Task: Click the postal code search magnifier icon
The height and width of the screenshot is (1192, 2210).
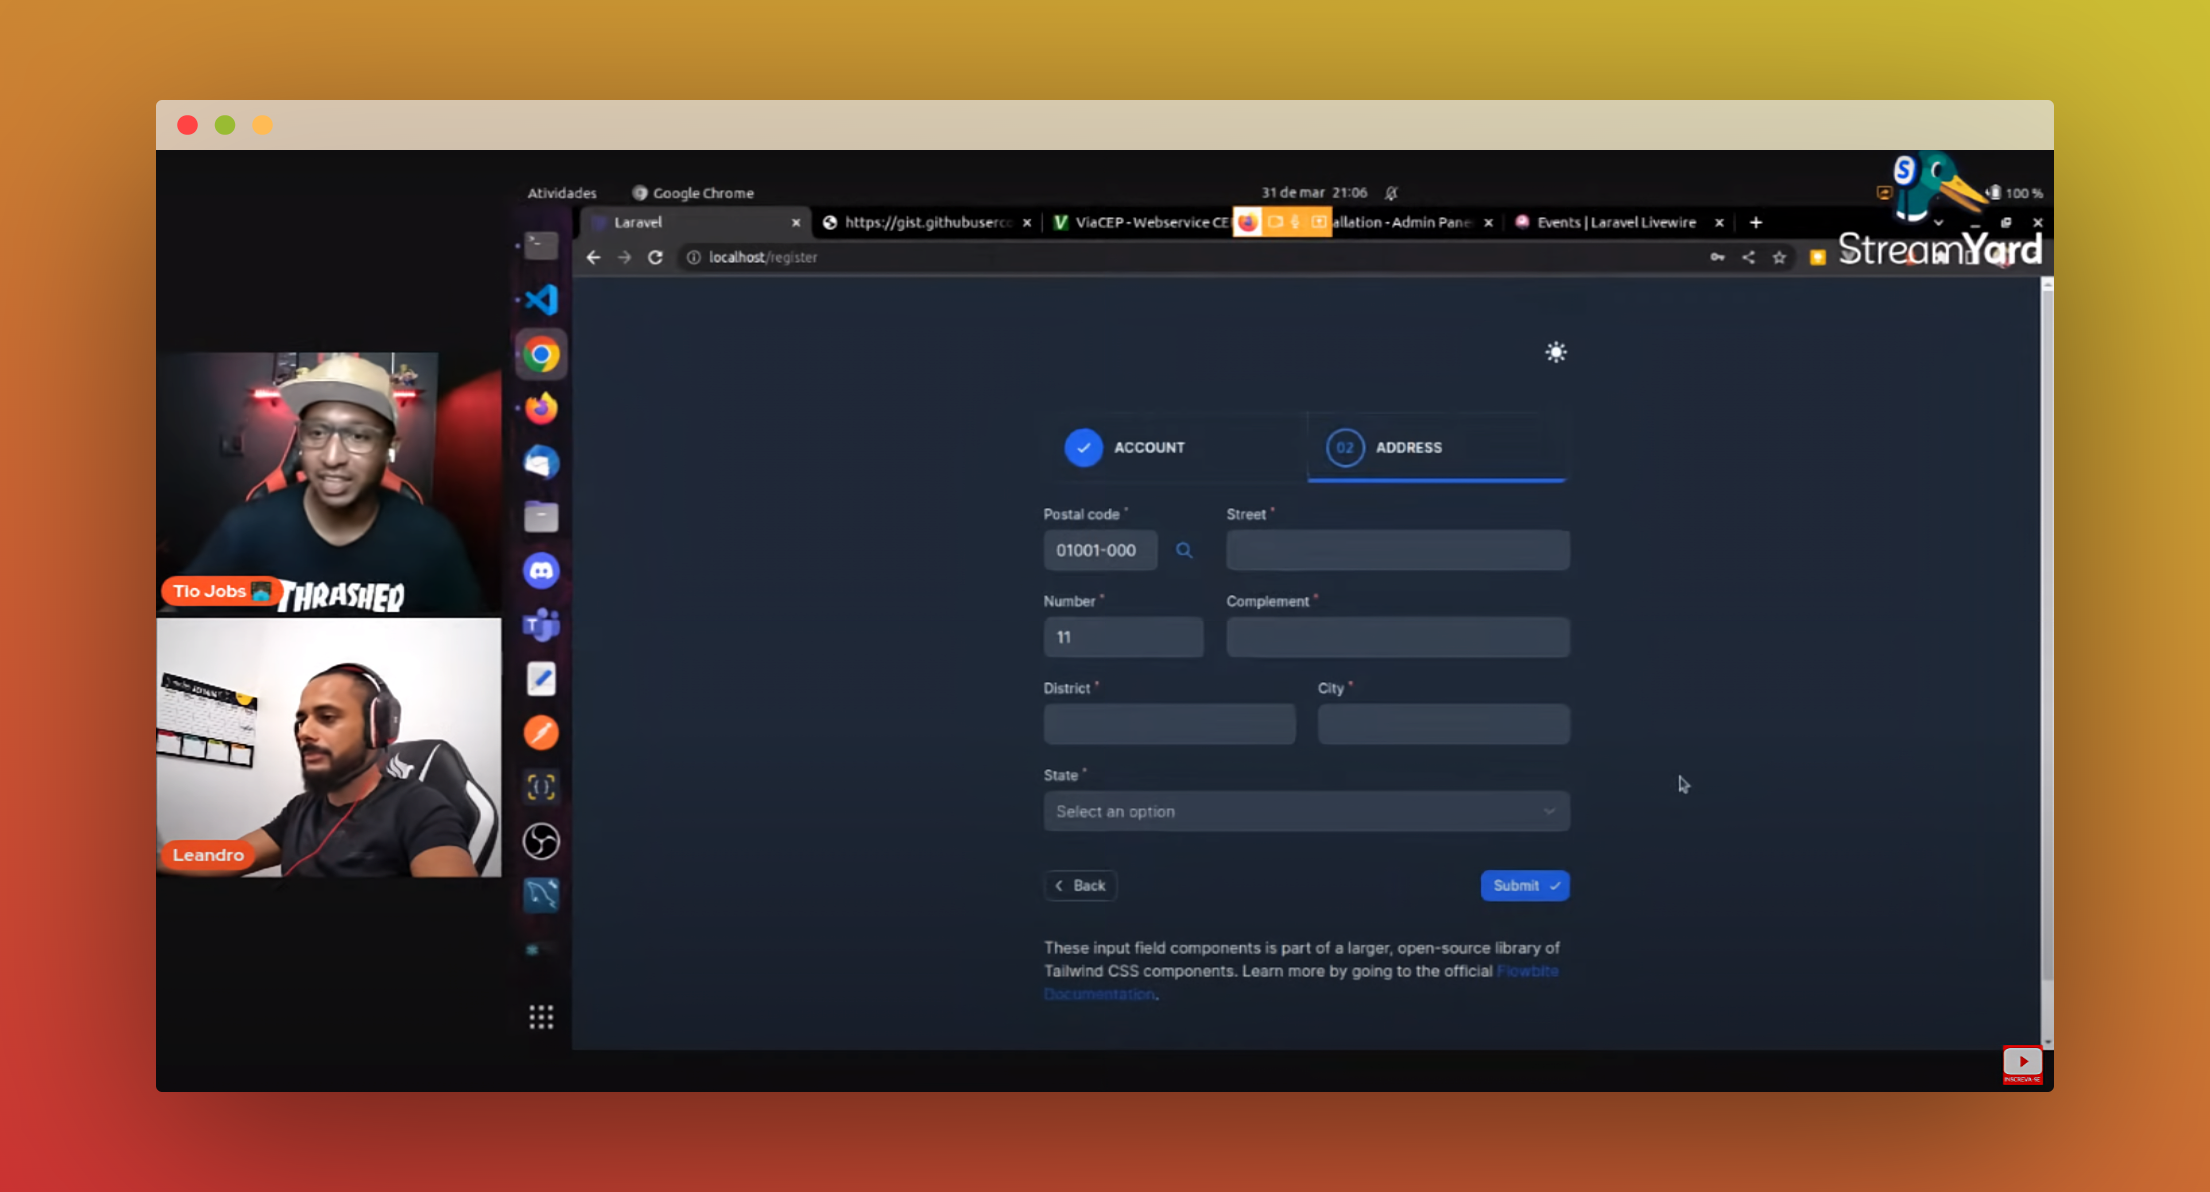Action: [1184, 550]
